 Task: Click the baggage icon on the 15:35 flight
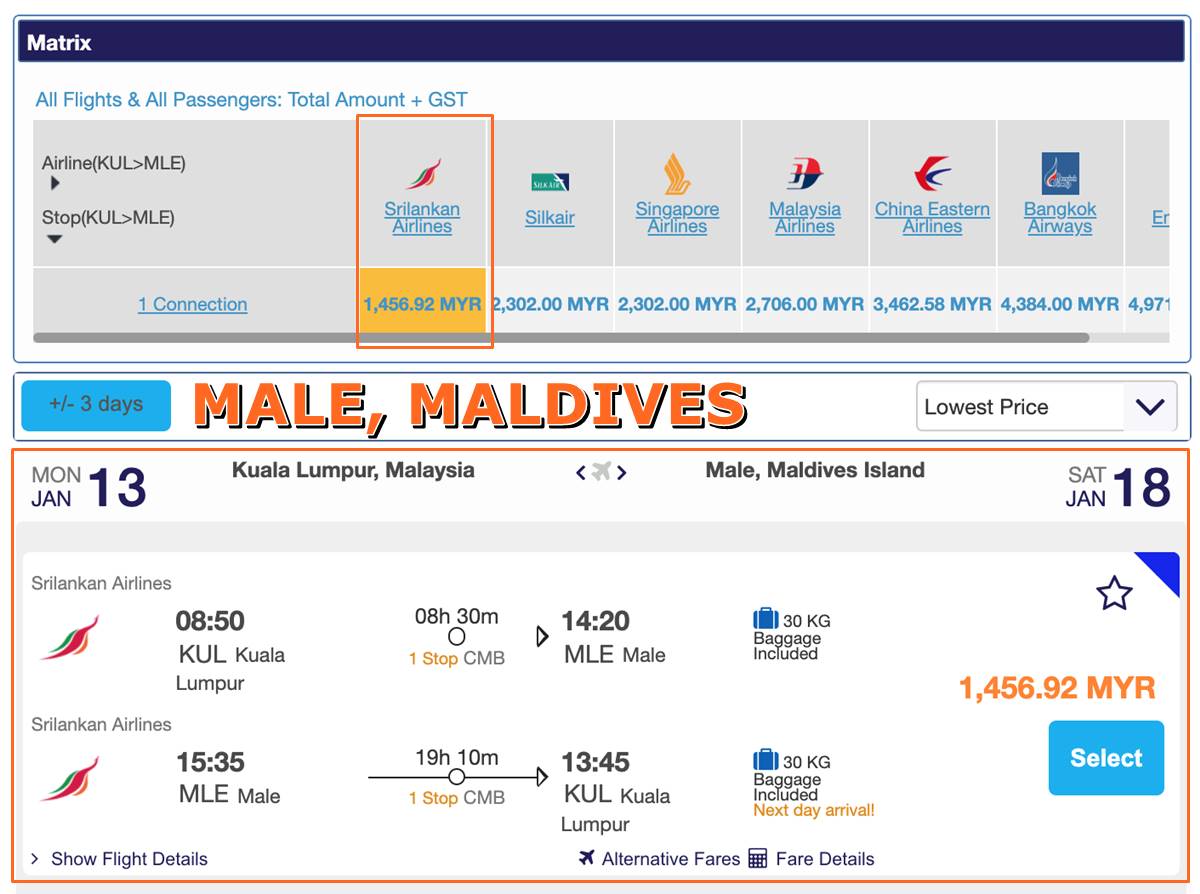pyautogui.click(x=765, y=760)
